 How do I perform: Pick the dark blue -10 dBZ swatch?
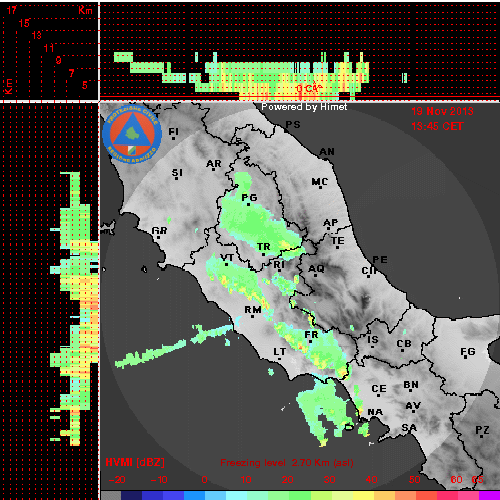click(x=153, y=495)
